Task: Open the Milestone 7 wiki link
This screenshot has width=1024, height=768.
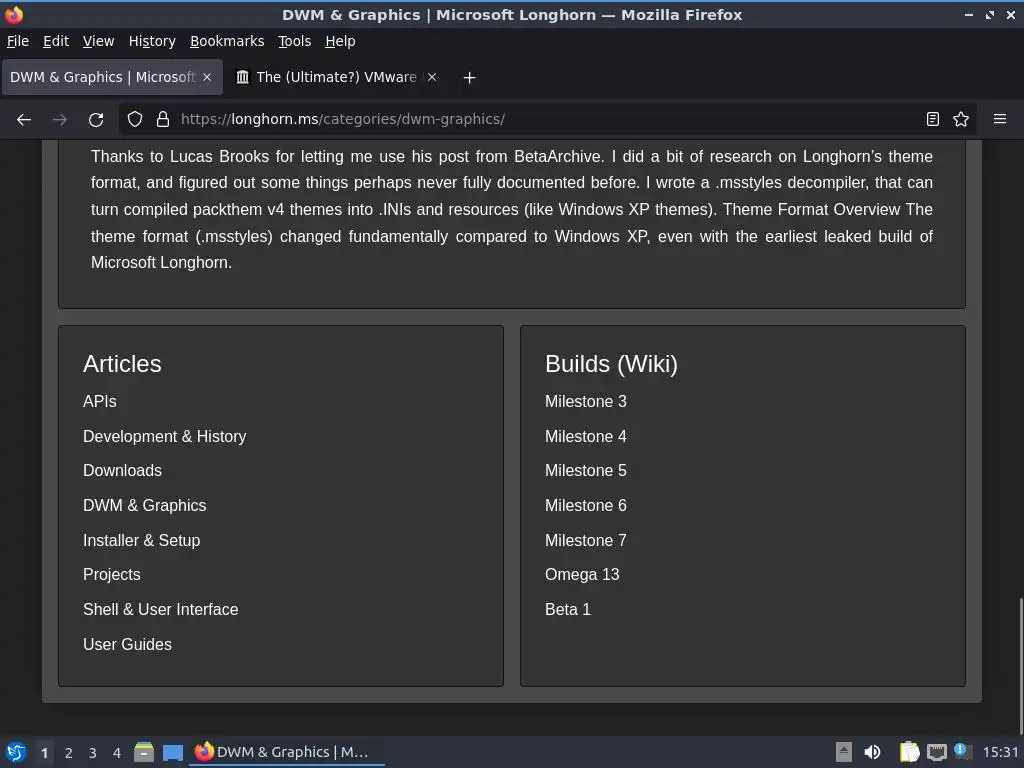Action: pyautogui.click(x=586, y=541)
